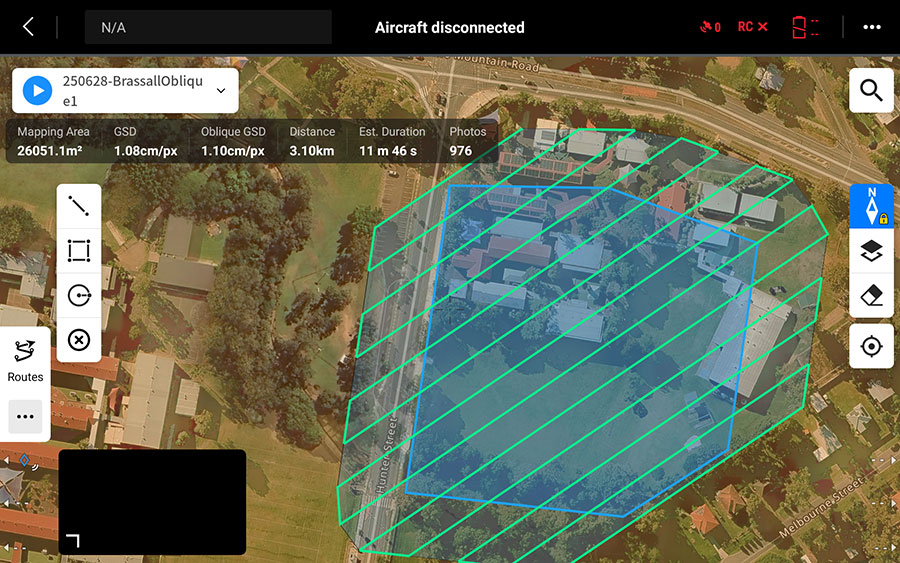900x563 pixels.
Task: Click the clear X circle tool
Action: [x=79, y=340]
